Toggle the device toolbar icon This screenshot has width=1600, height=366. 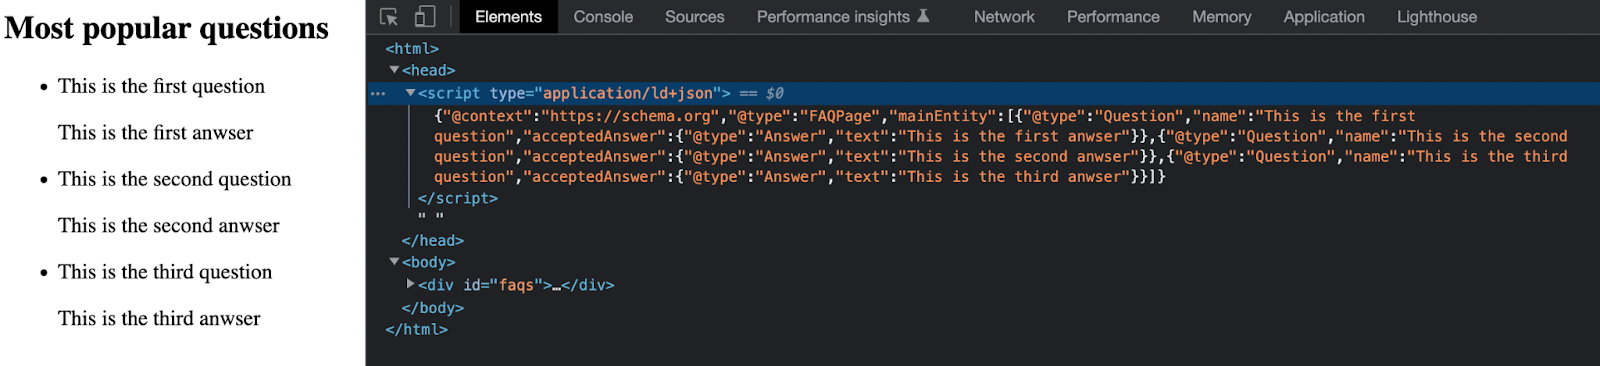point(425,17)
